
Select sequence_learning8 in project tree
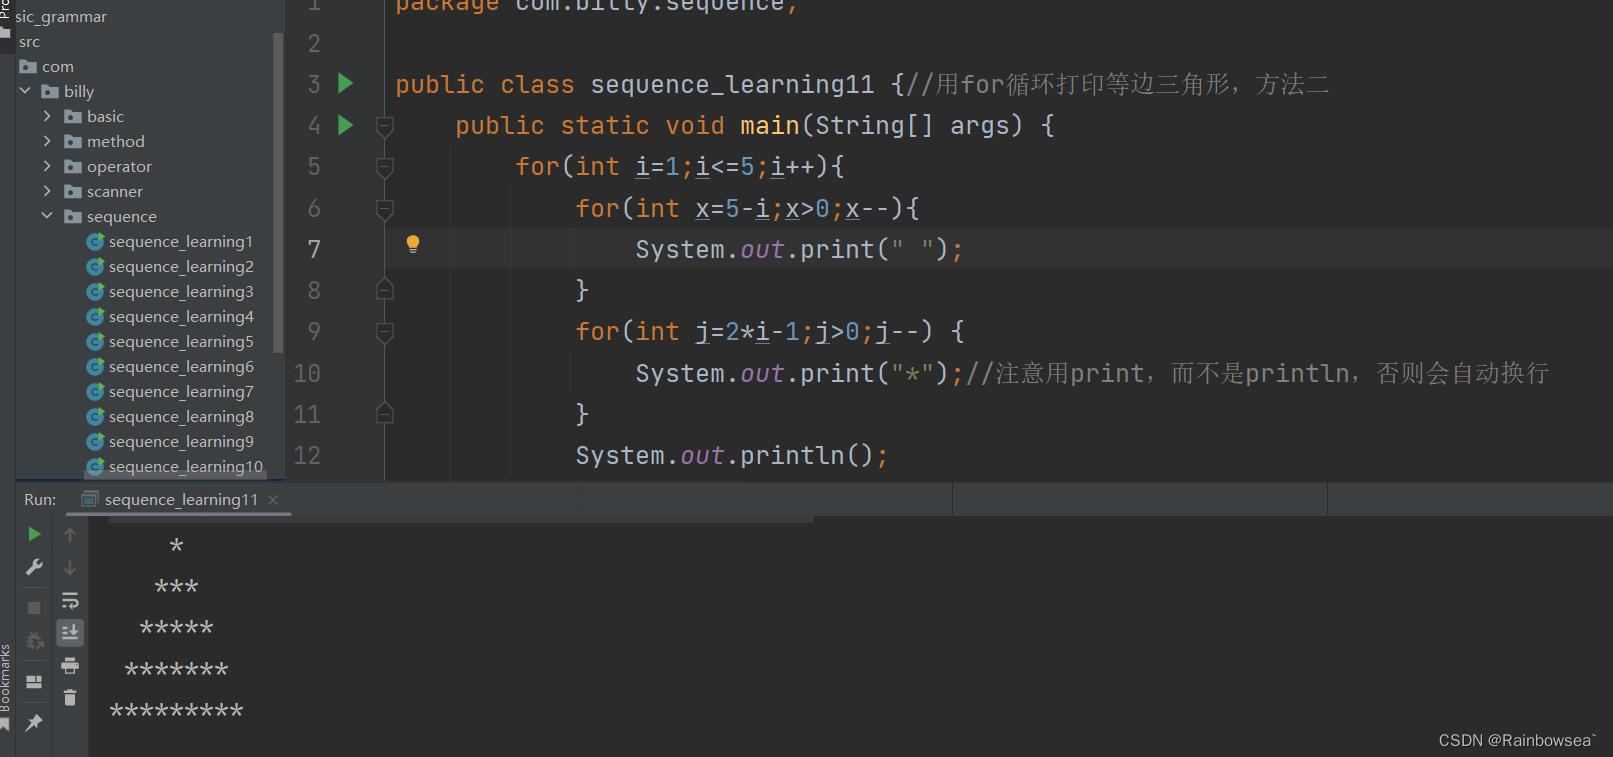pyautogui.click(x=170, y=416)
